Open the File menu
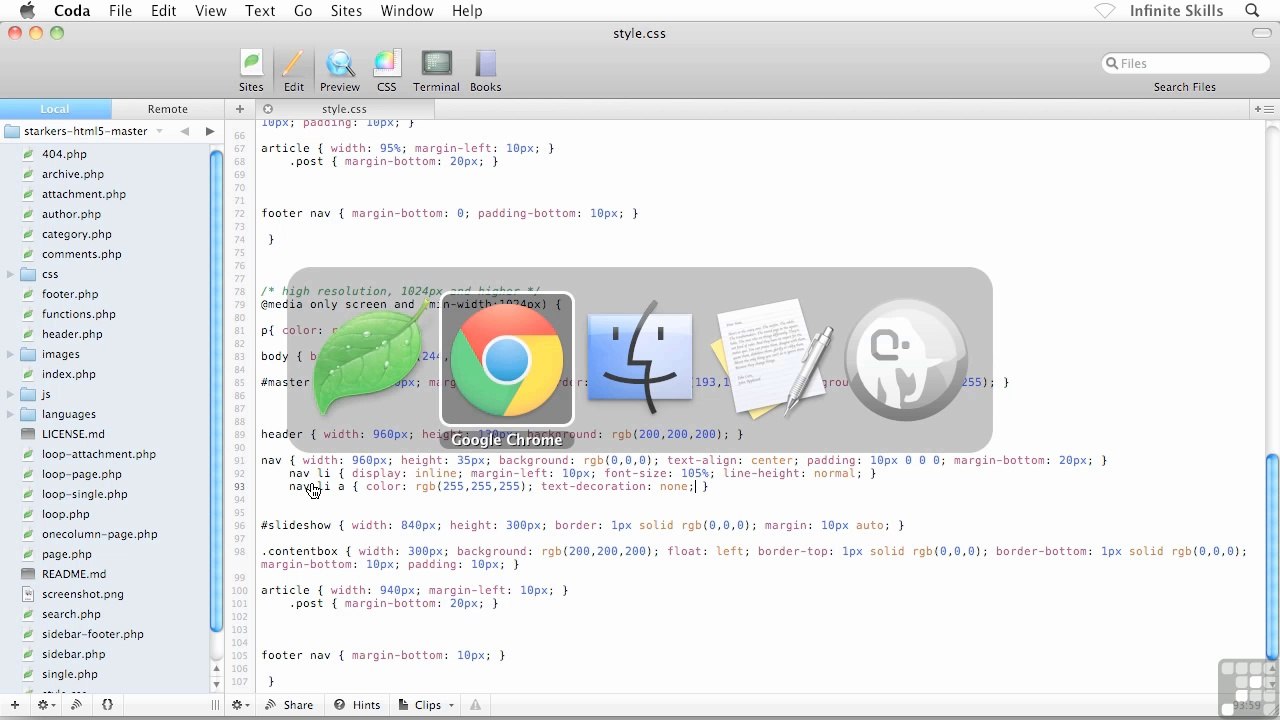Image resolution: width=1280 pixels, height=720 pixels. (120, 11)
